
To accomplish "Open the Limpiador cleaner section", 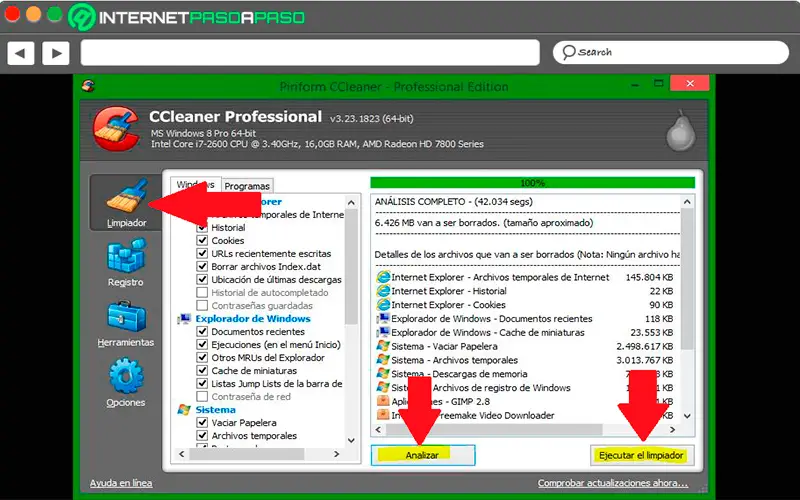I will [126, 203].
